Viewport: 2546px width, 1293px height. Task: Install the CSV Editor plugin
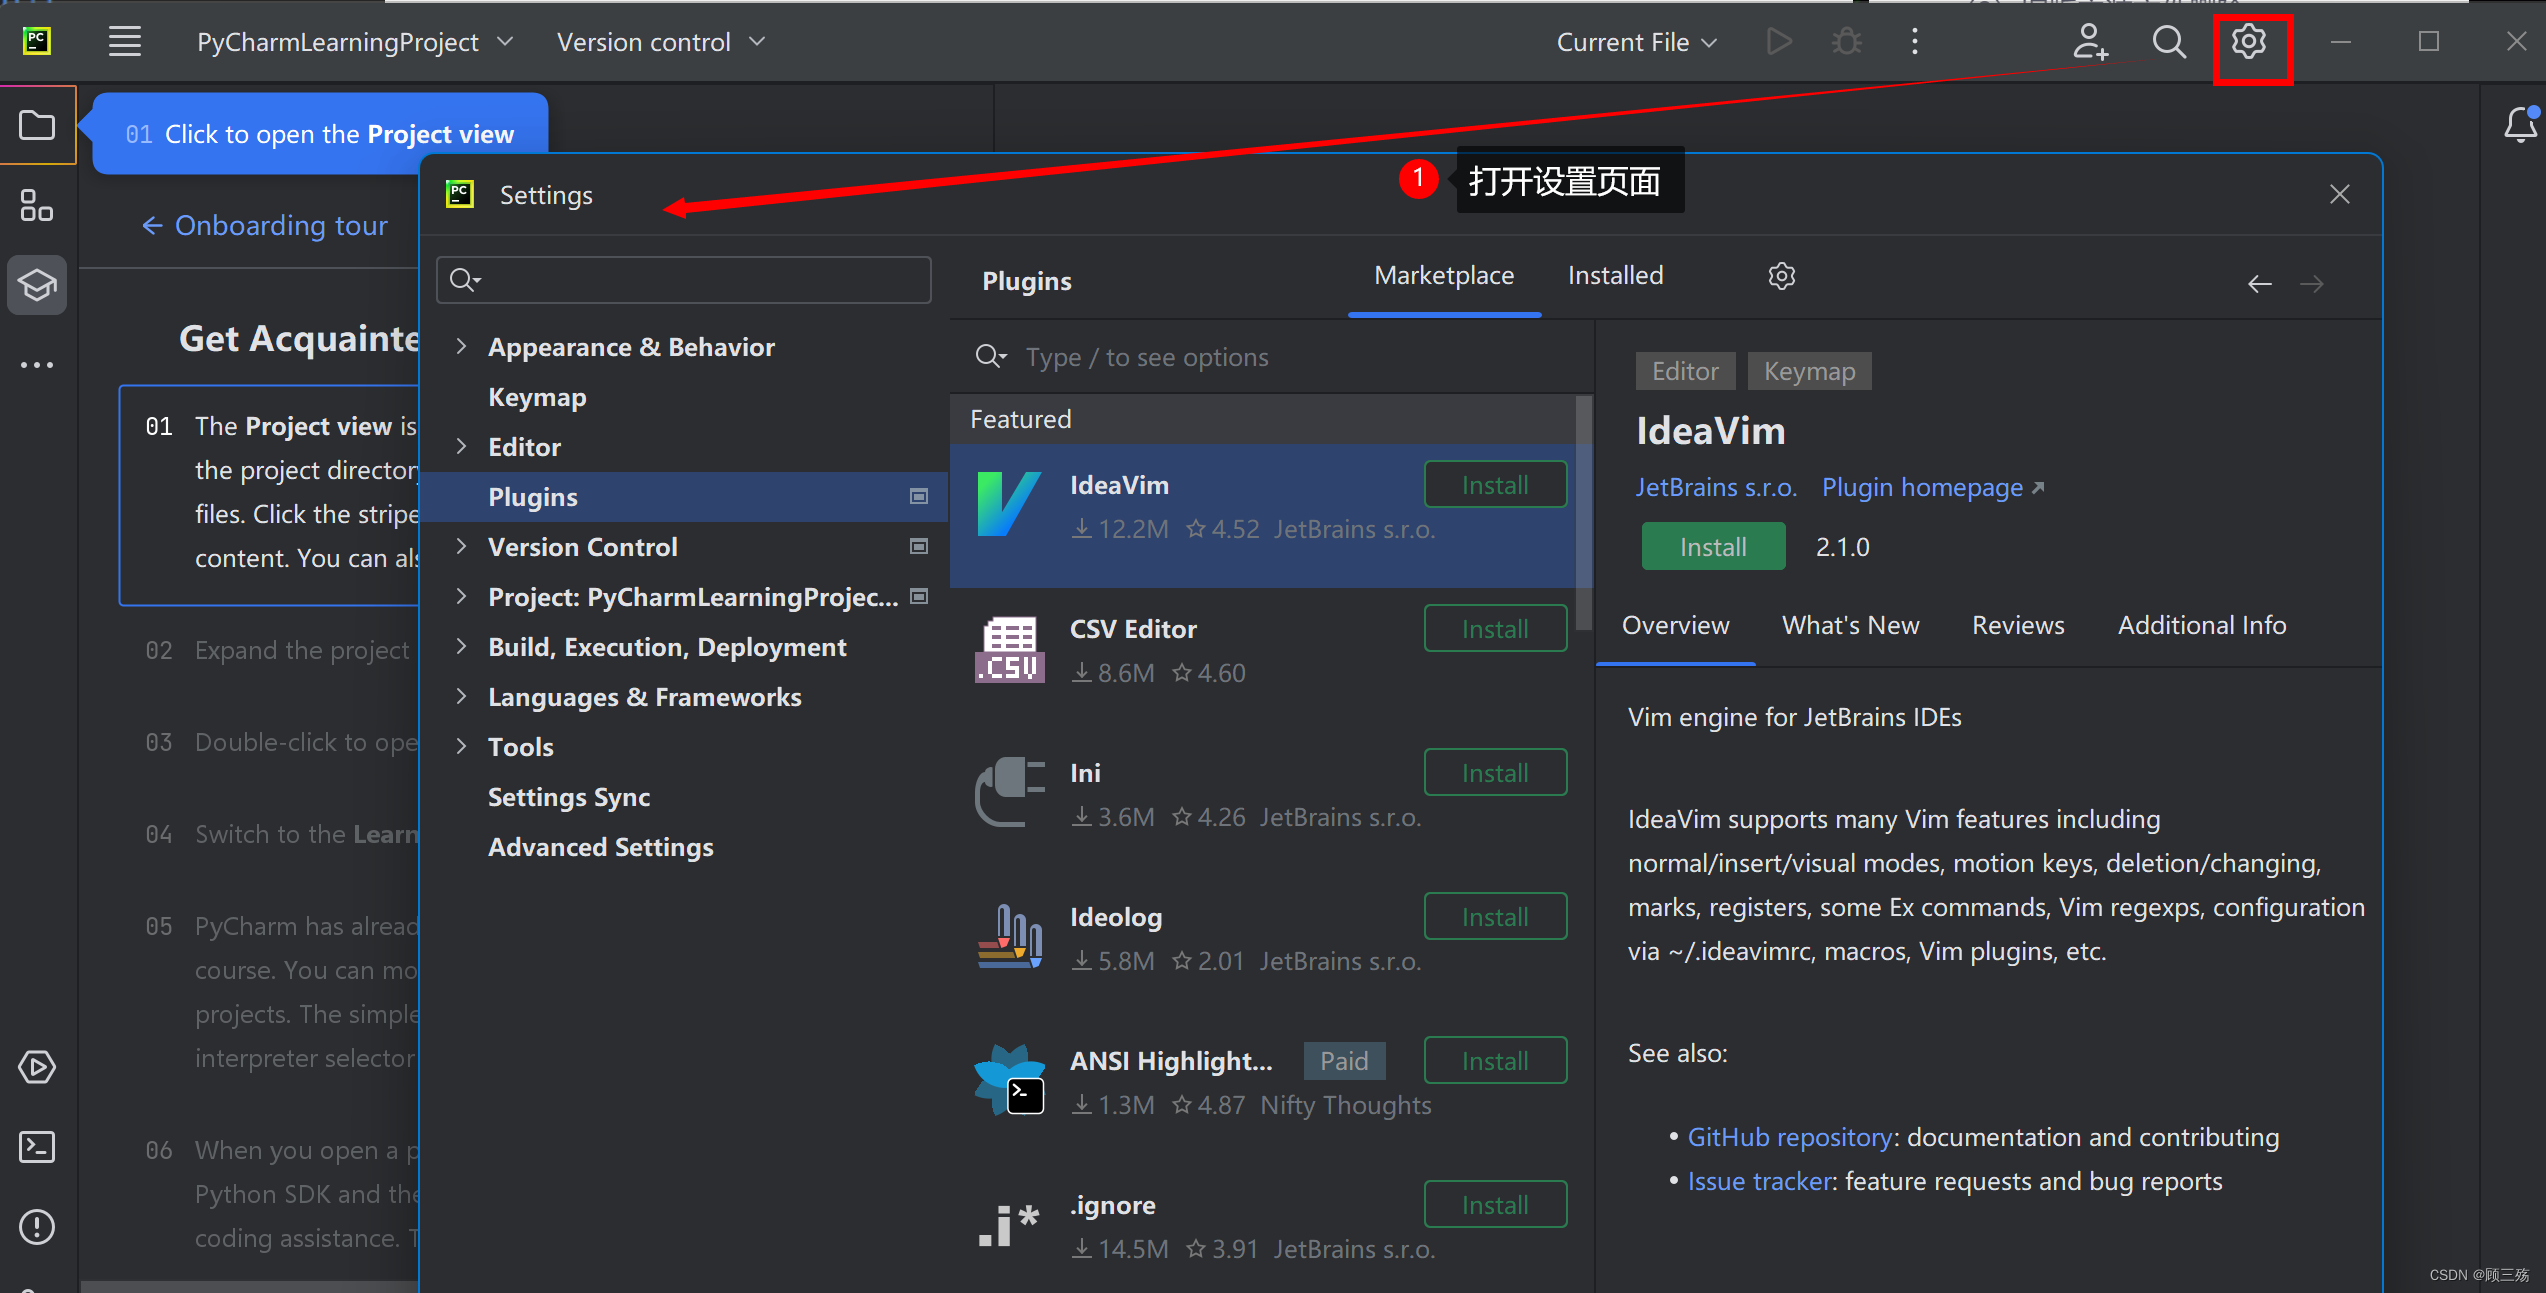click(1495, 629)
